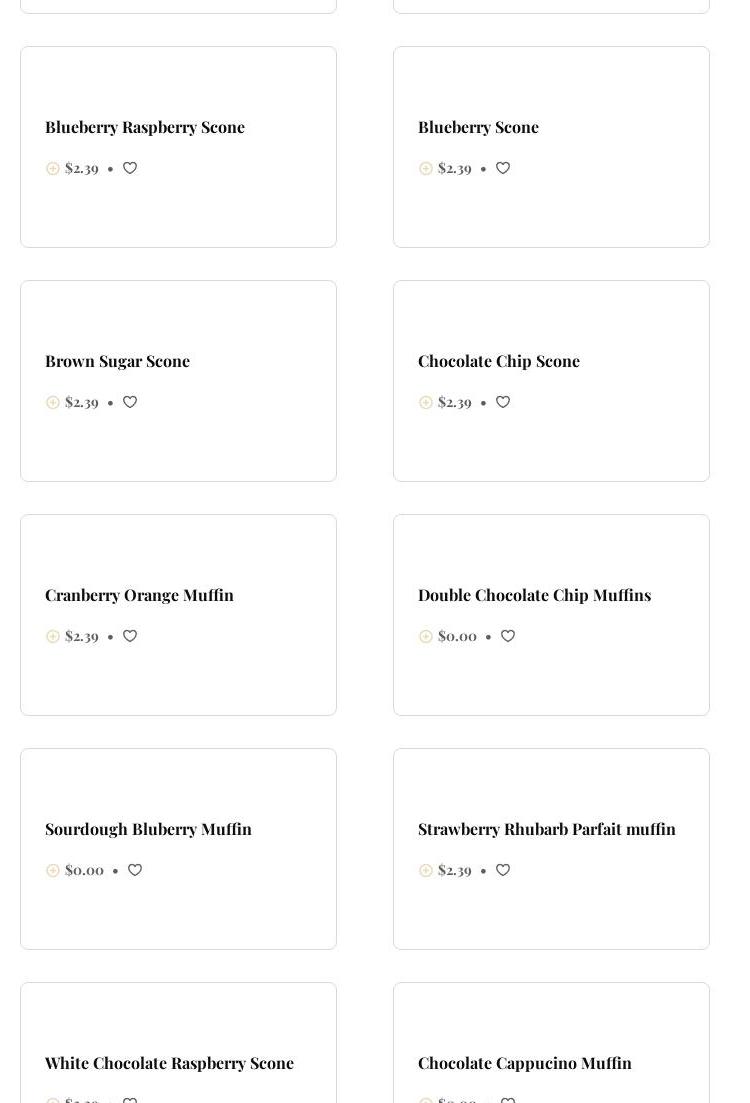Open Chocolate Cappucino Muffin item
This screenshot has width=750, height=1103.
[524, 1063]
